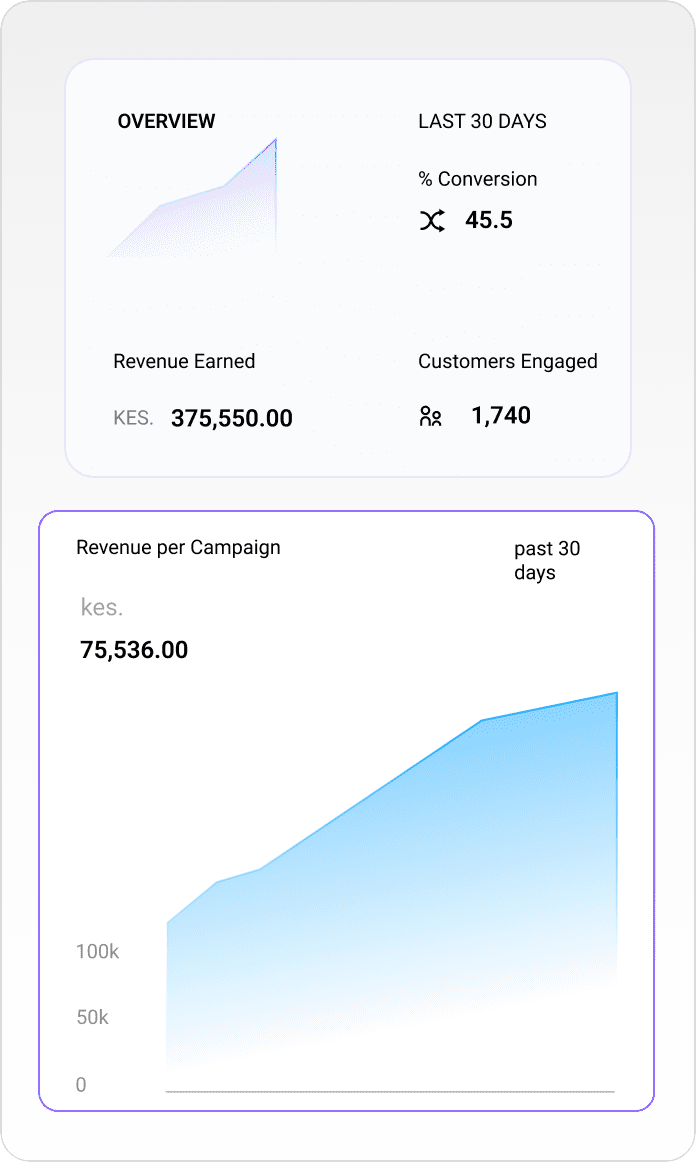Click the Revenue Earned label
This screenshot has width=696, height=1162.
pyautogui.click(x=184, y=361)
